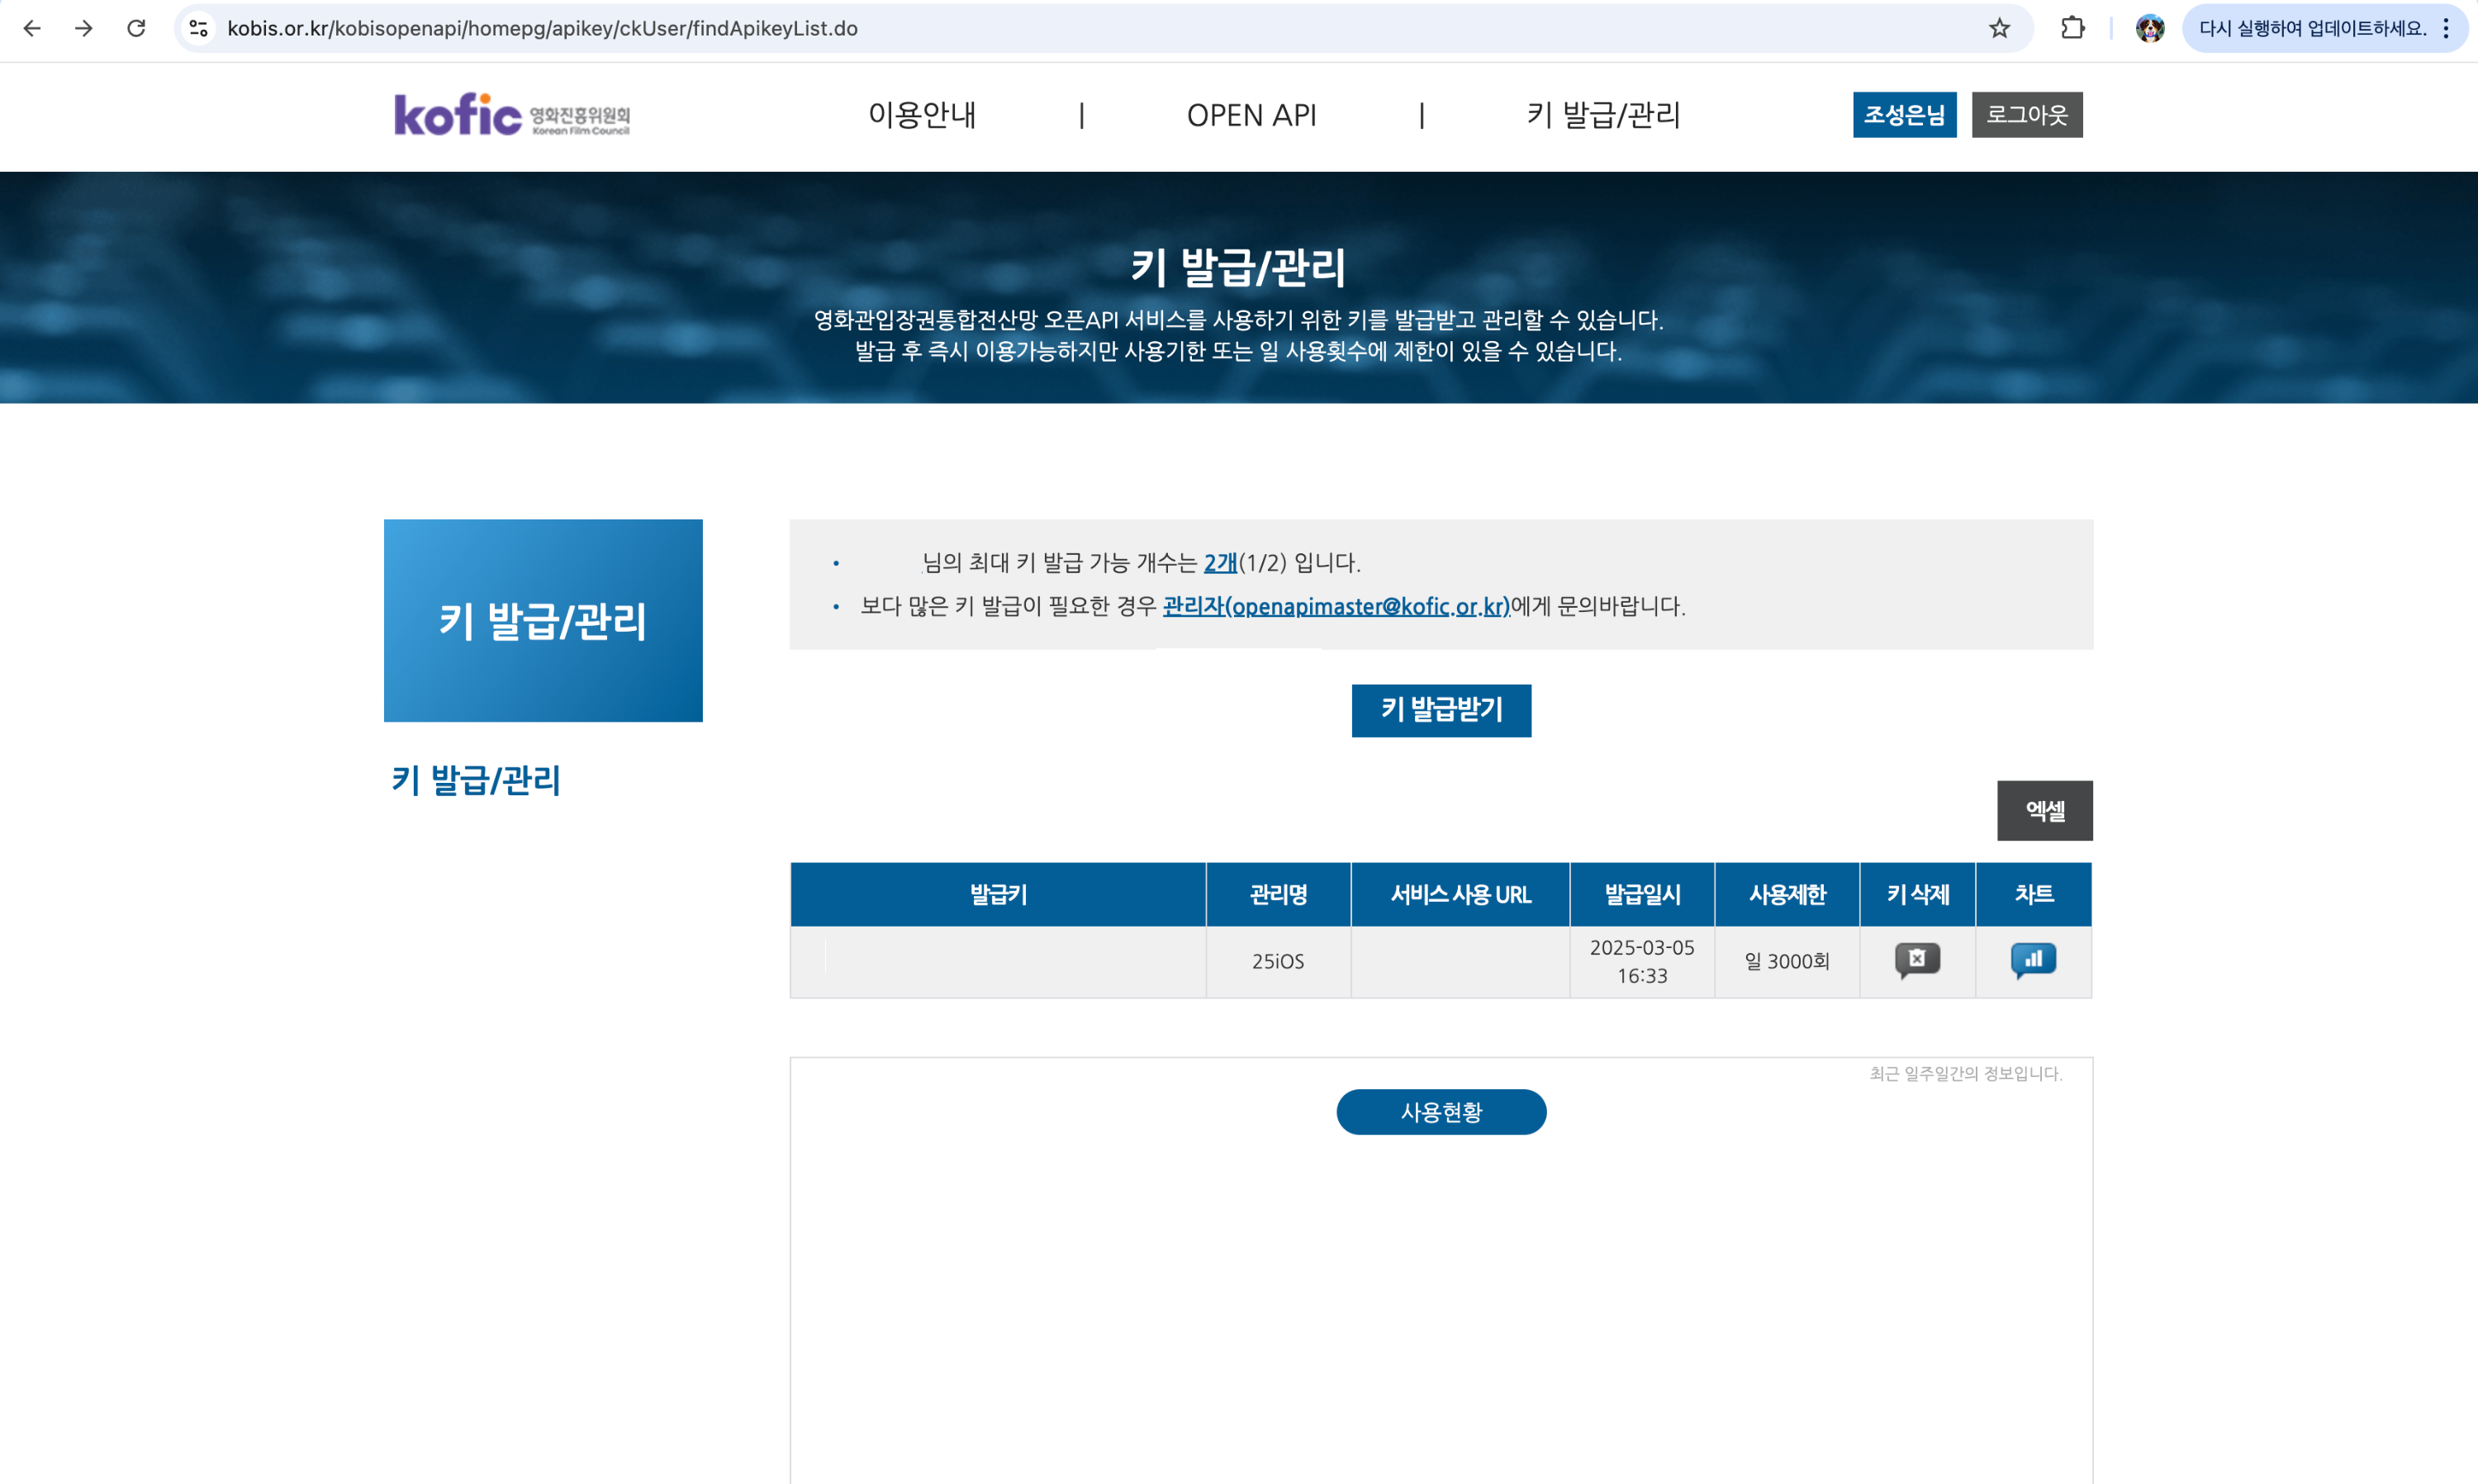
Task: Click the 사용제한 column header
Action: 1787,894
